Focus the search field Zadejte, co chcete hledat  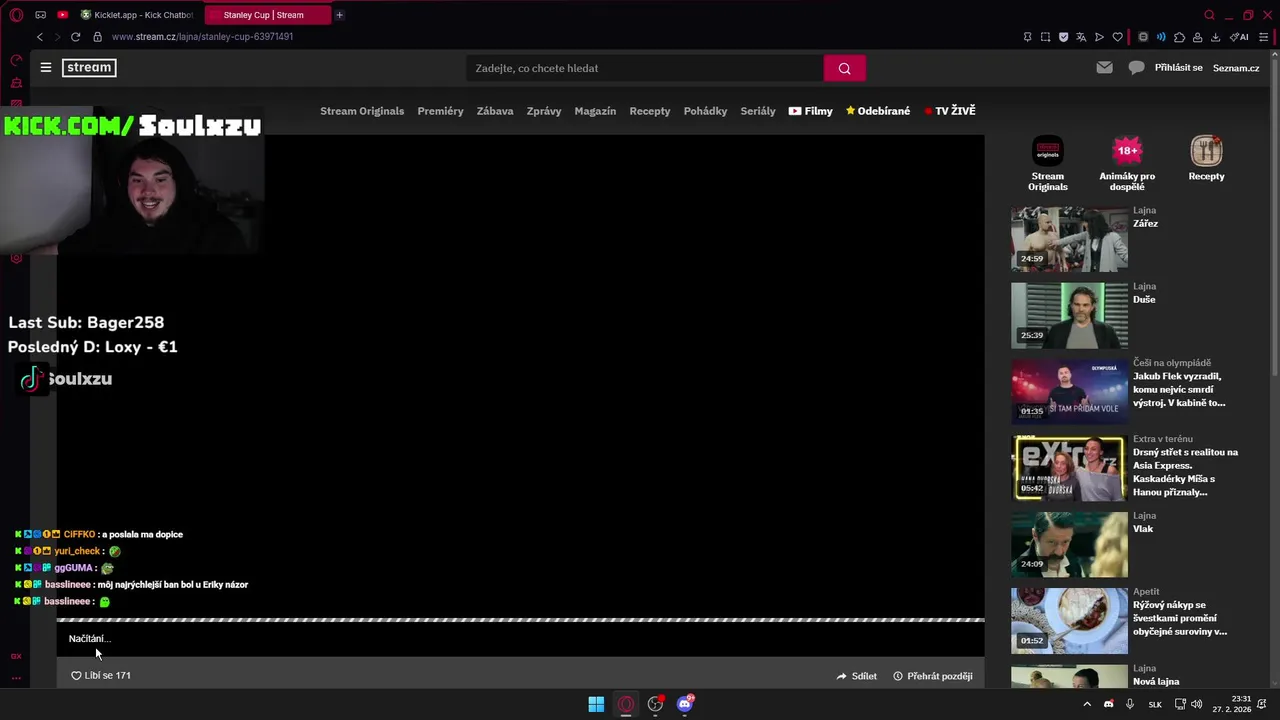(645, 68)
